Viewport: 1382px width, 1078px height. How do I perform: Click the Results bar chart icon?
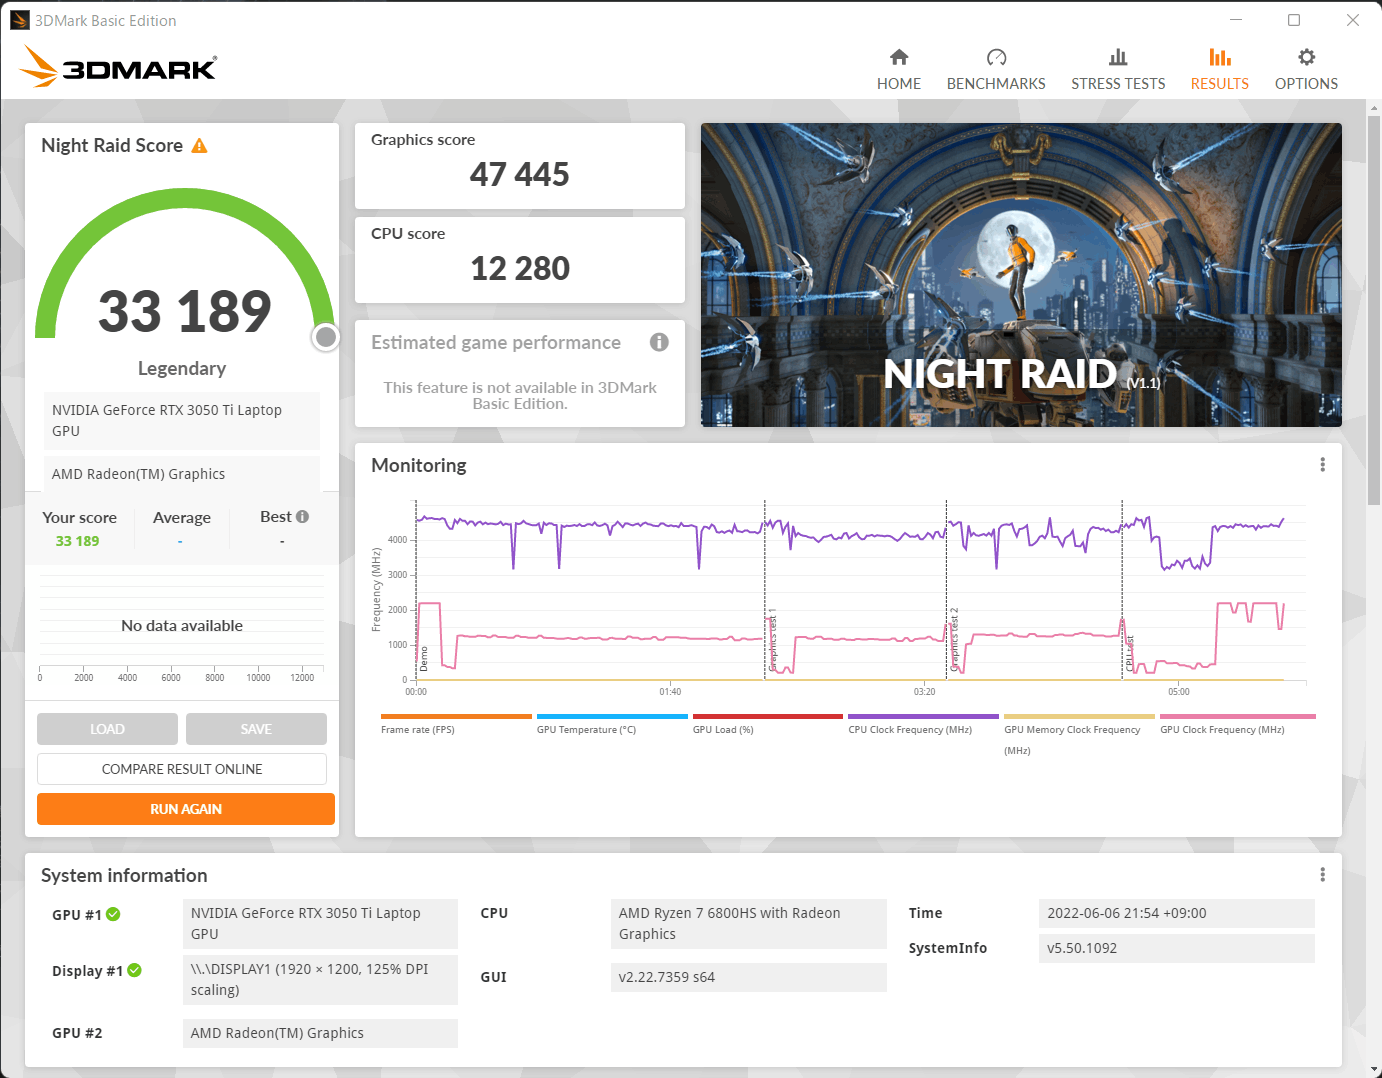[x=1220, y=57]
